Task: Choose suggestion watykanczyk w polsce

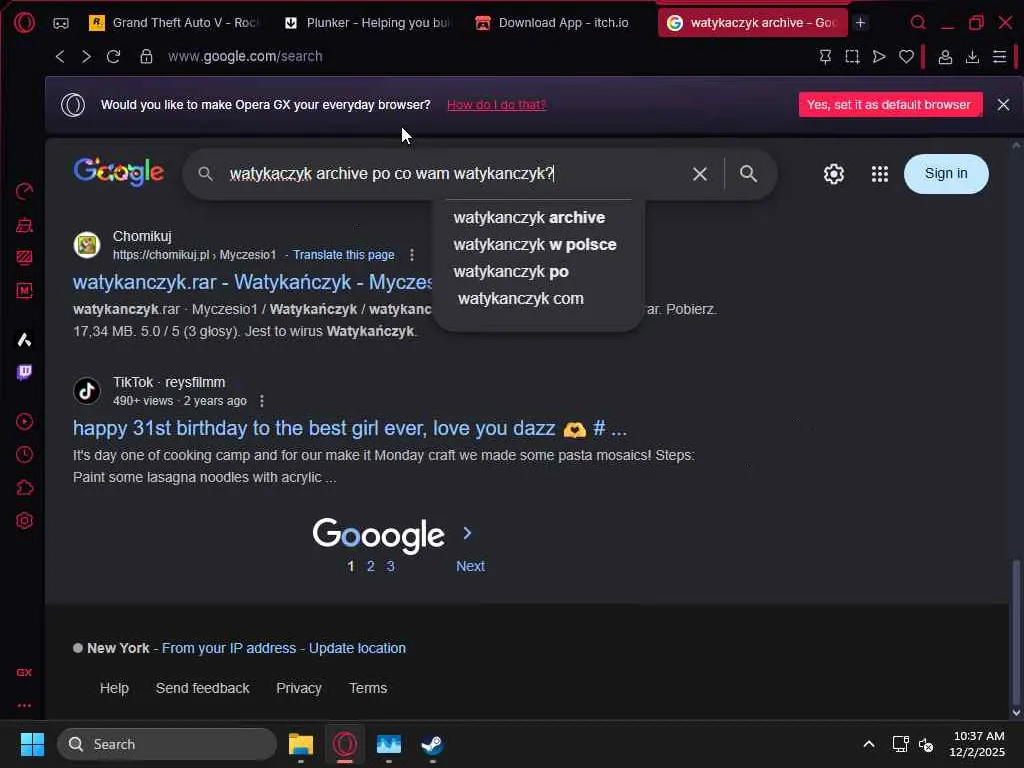Action: 535,244
